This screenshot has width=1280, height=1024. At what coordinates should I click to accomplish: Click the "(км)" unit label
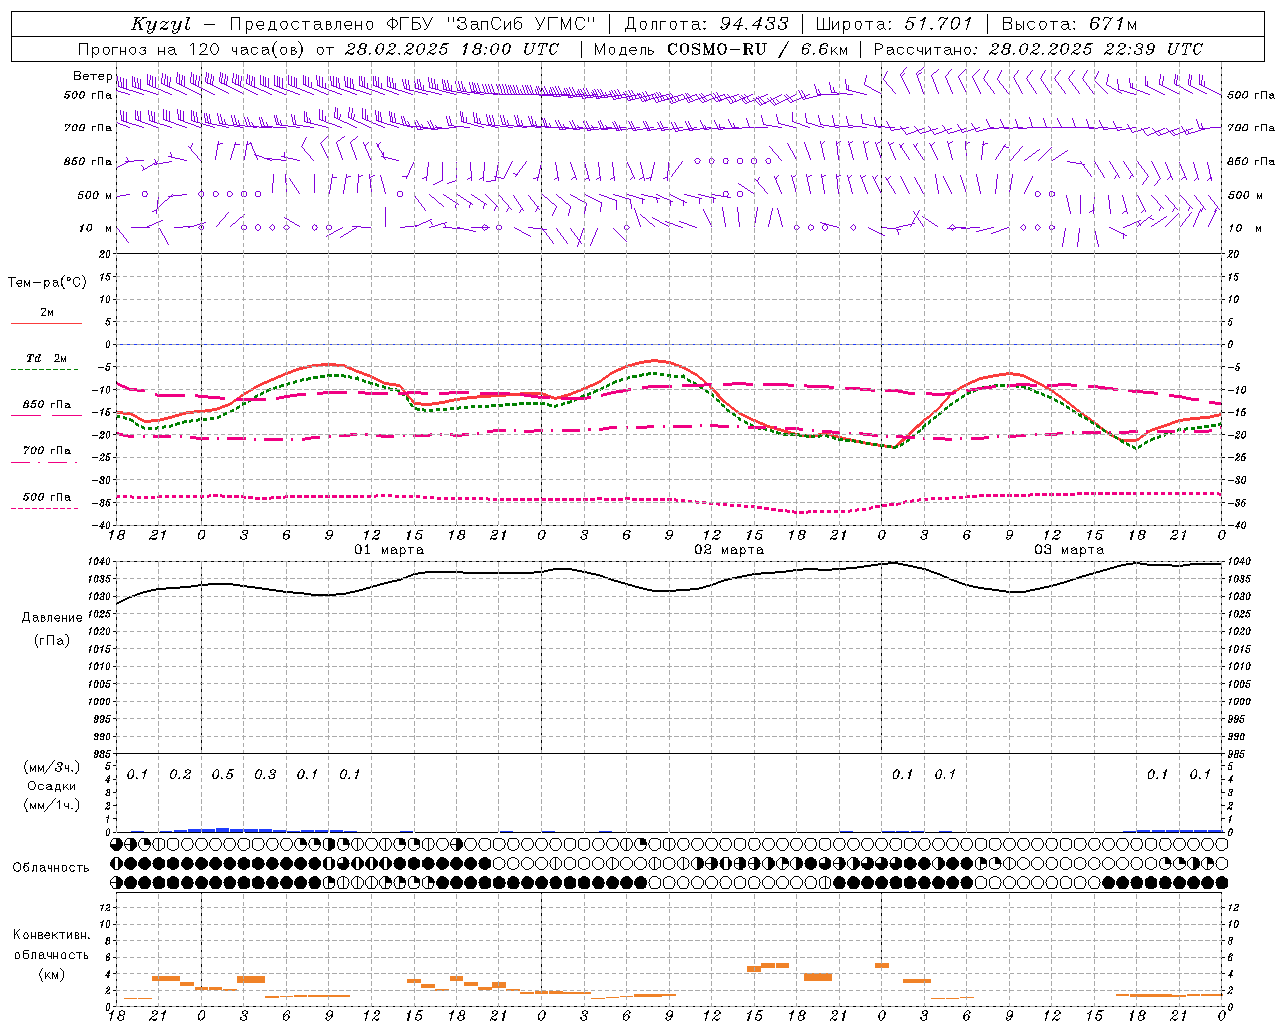tap(51, 974)
